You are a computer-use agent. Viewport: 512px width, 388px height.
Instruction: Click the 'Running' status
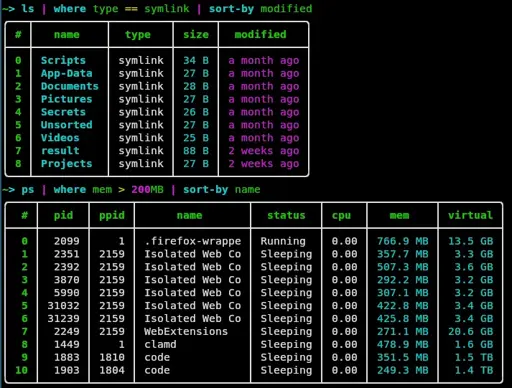[x=283, y=241]
